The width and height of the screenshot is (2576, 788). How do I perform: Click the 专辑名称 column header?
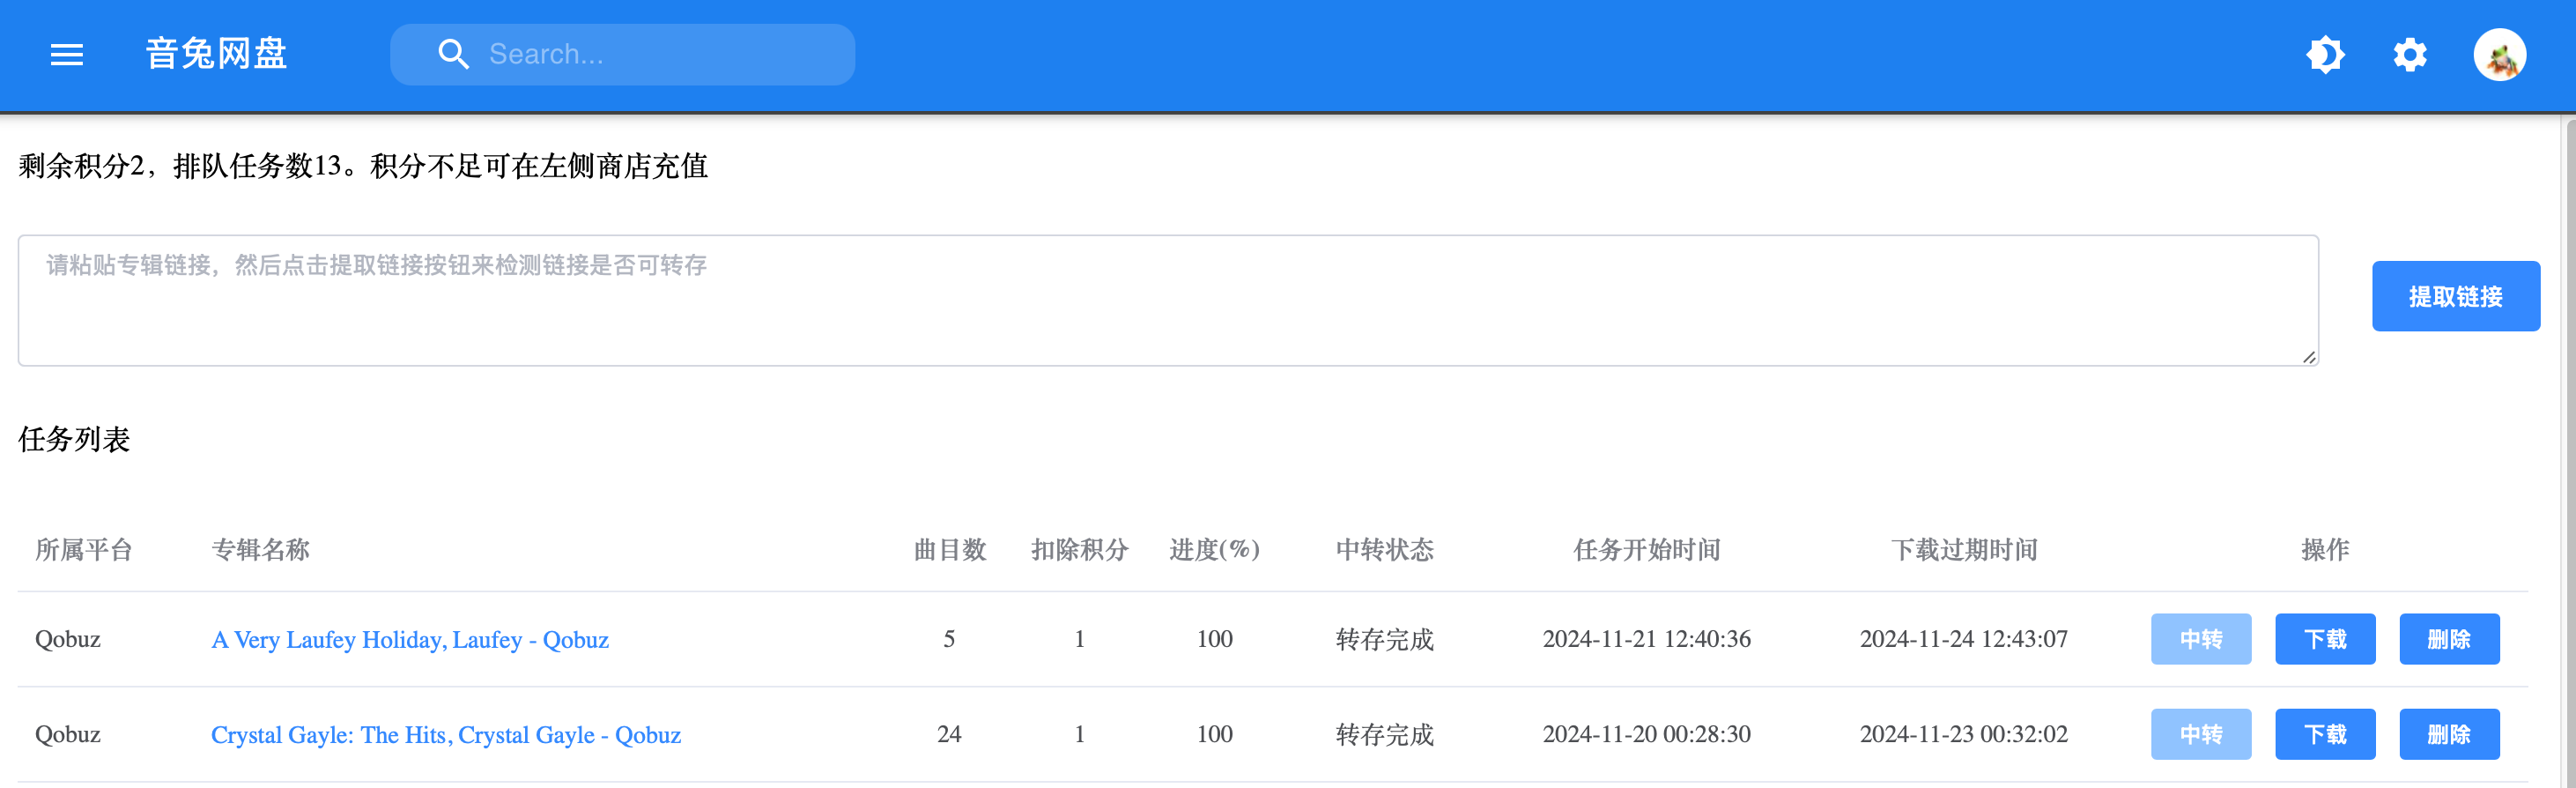(x=260, y=549)
